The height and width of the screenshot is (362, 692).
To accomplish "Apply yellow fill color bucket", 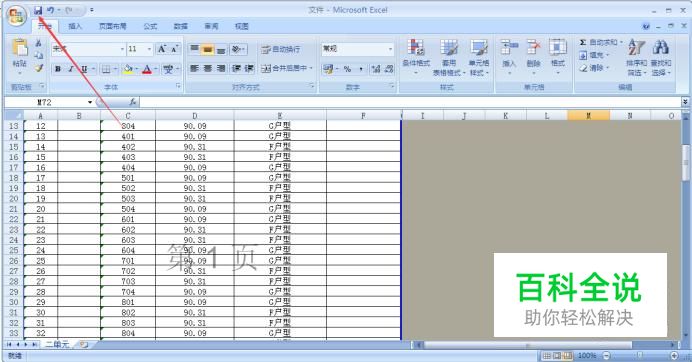I will pos(128,69).
